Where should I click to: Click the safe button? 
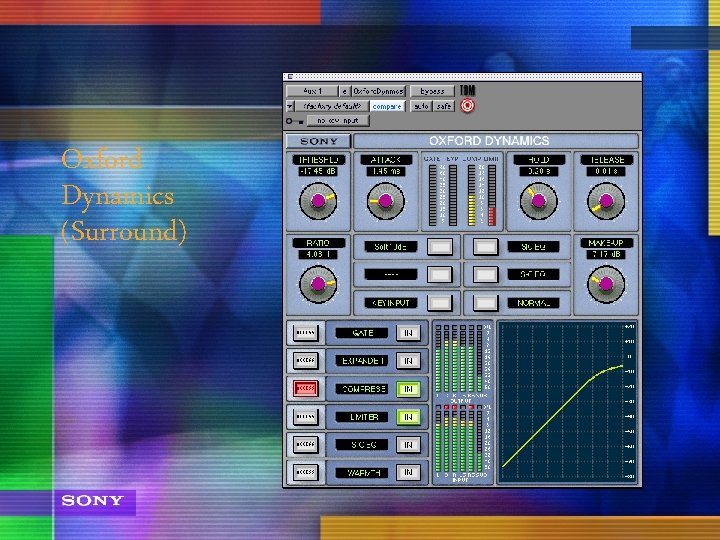click(444, 107)
